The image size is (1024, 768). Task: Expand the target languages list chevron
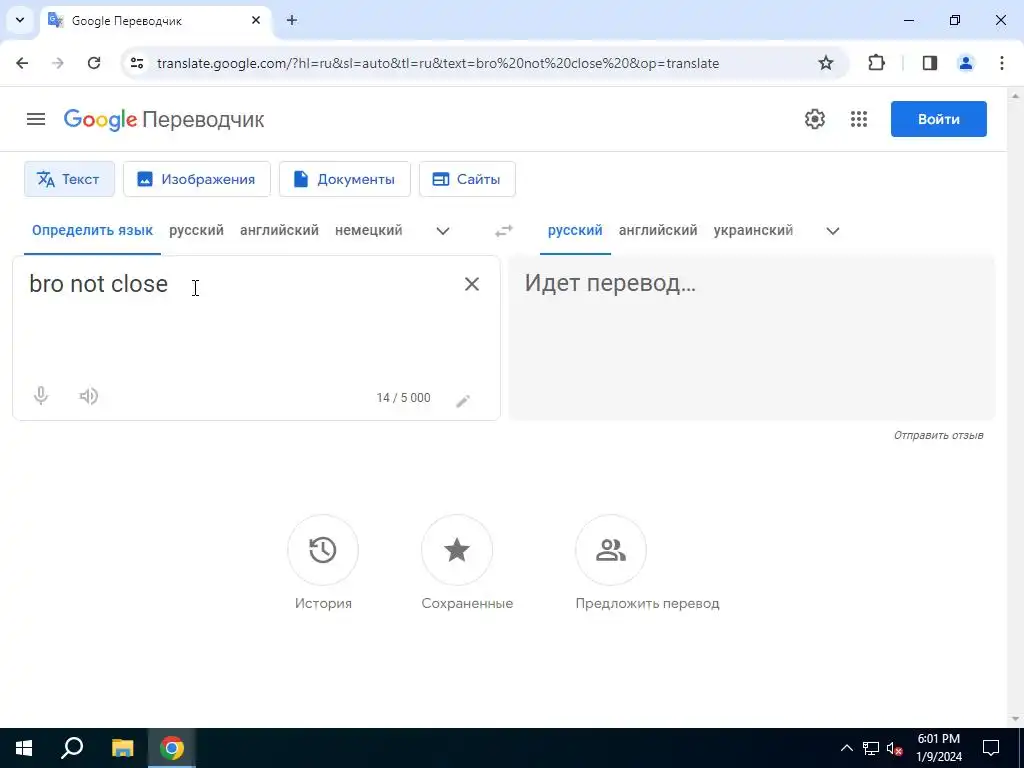[x=833, y=231]
